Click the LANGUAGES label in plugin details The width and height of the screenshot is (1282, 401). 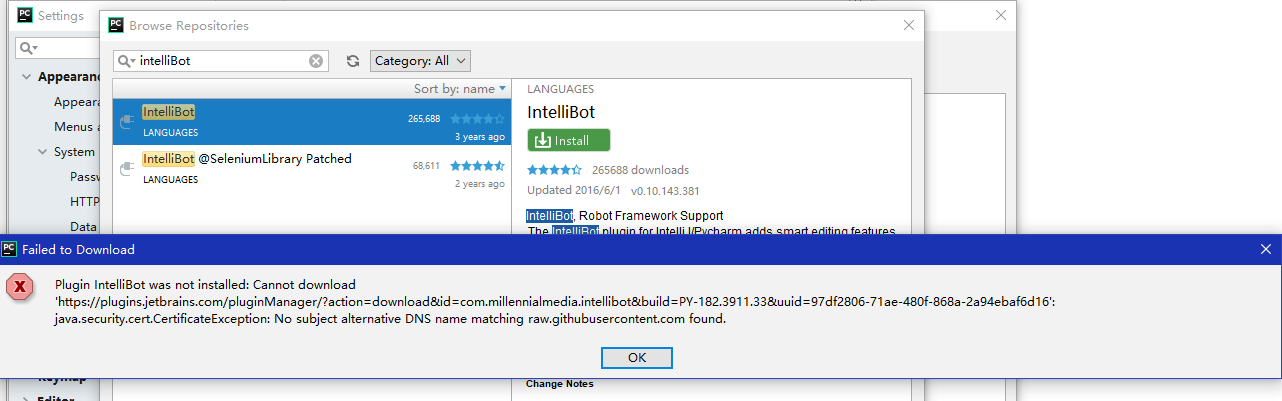560,89
